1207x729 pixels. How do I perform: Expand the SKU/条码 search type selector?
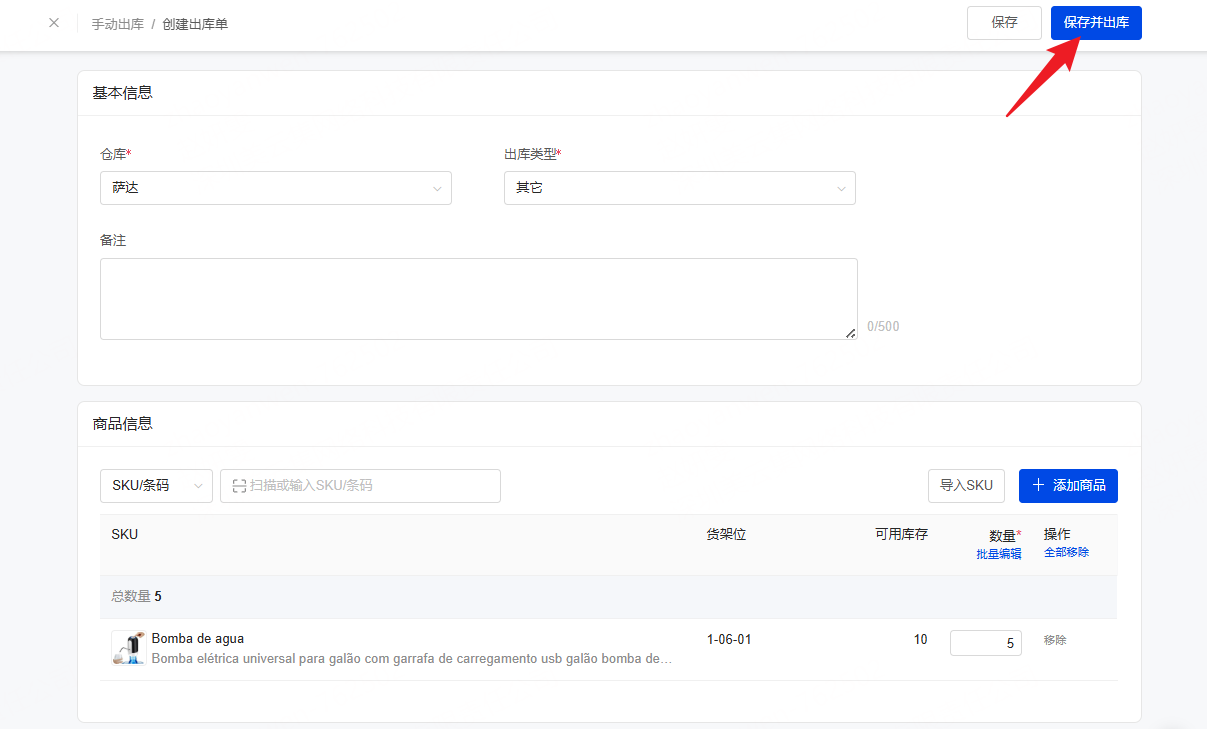(156, 486)
